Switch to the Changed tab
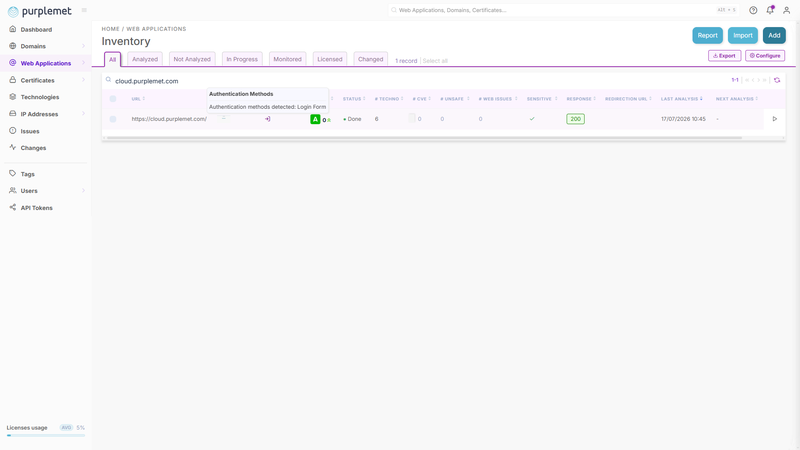 (x=370, y=59)
